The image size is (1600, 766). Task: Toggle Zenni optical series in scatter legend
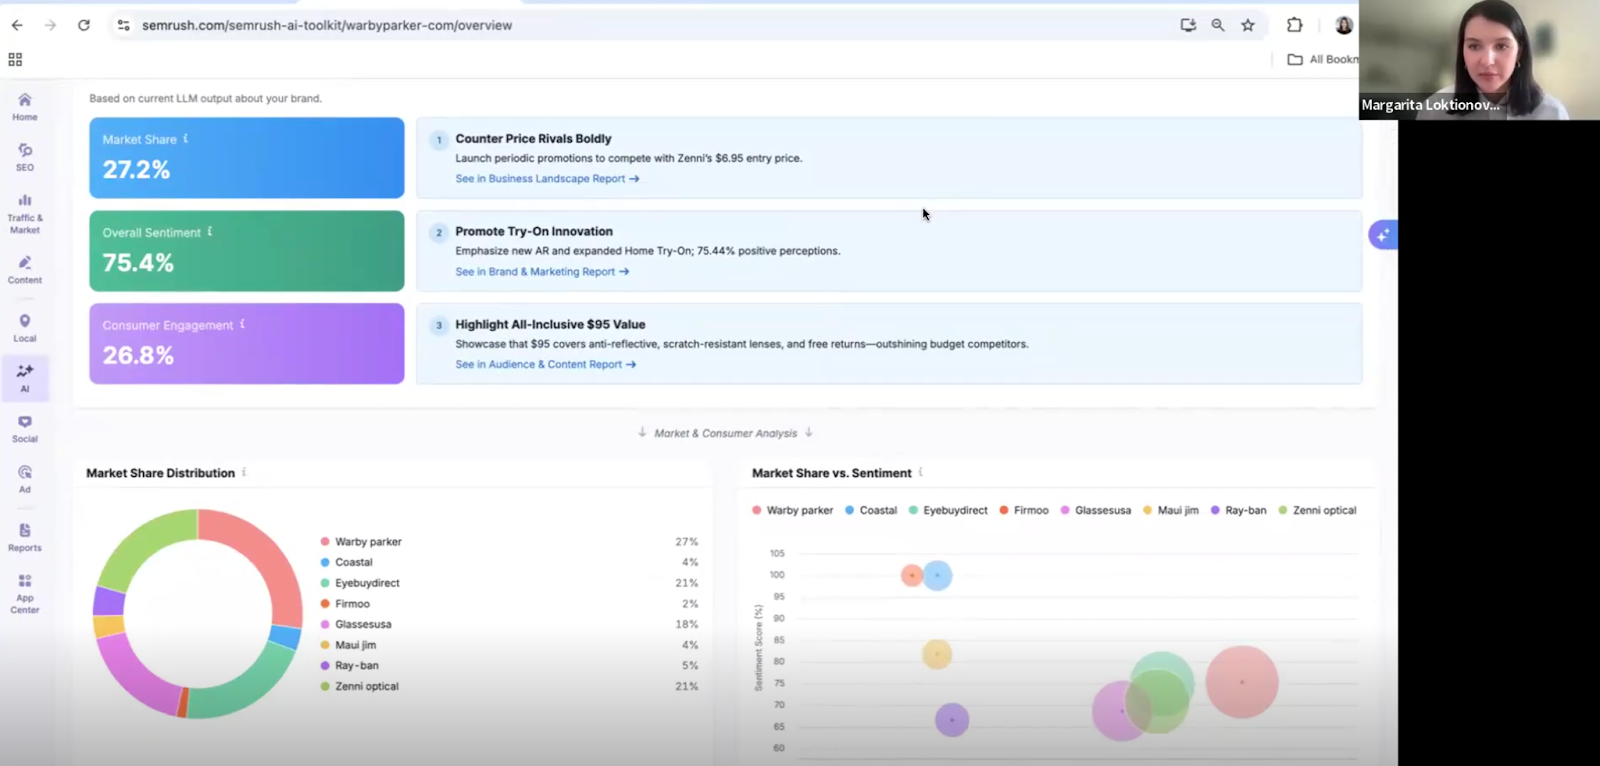pos(1317,510)
